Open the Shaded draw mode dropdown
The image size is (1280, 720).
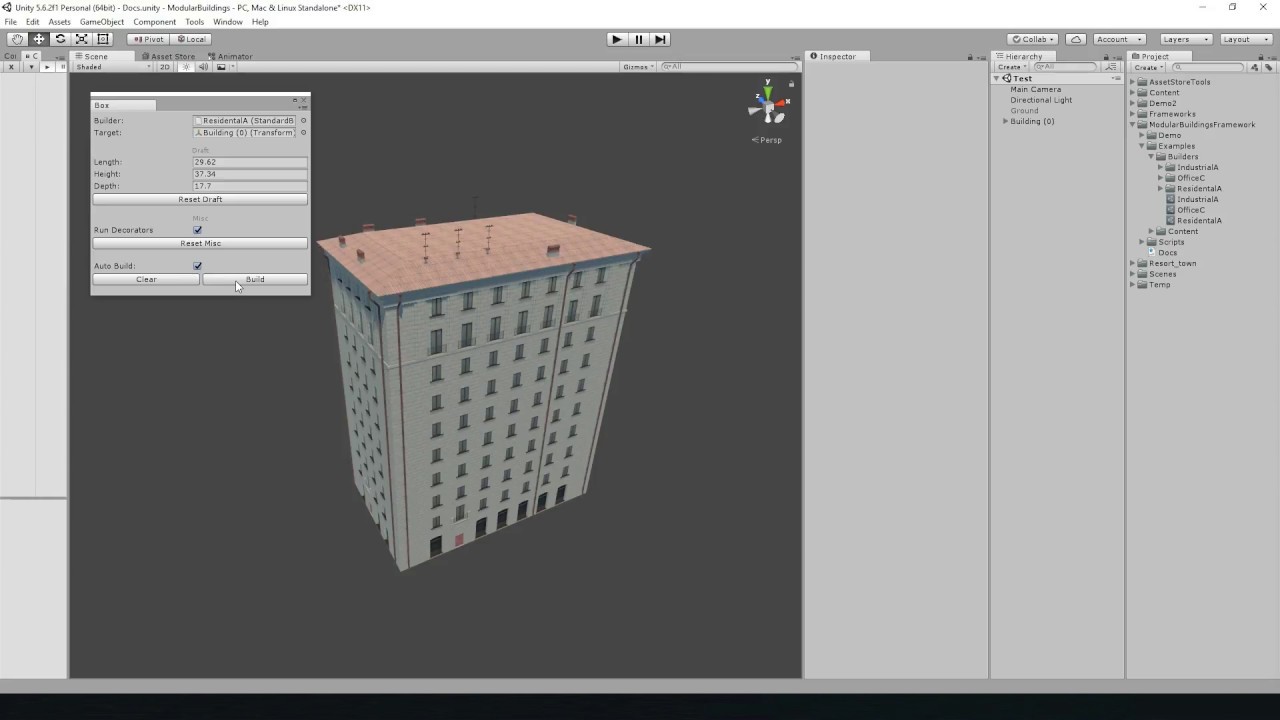pos(113,67)
